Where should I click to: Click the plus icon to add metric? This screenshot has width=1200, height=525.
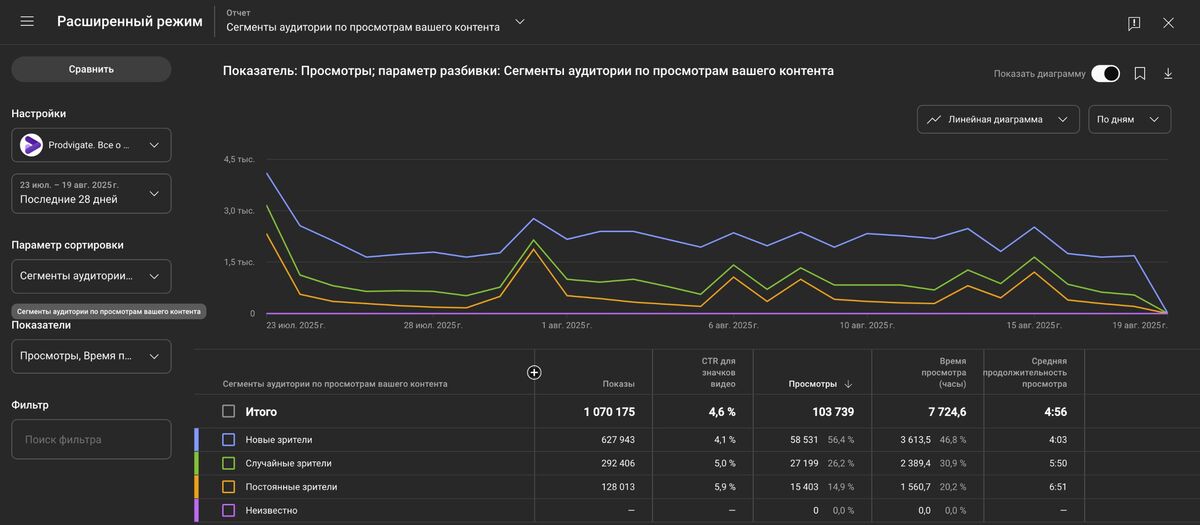click(x=534, y=372)
